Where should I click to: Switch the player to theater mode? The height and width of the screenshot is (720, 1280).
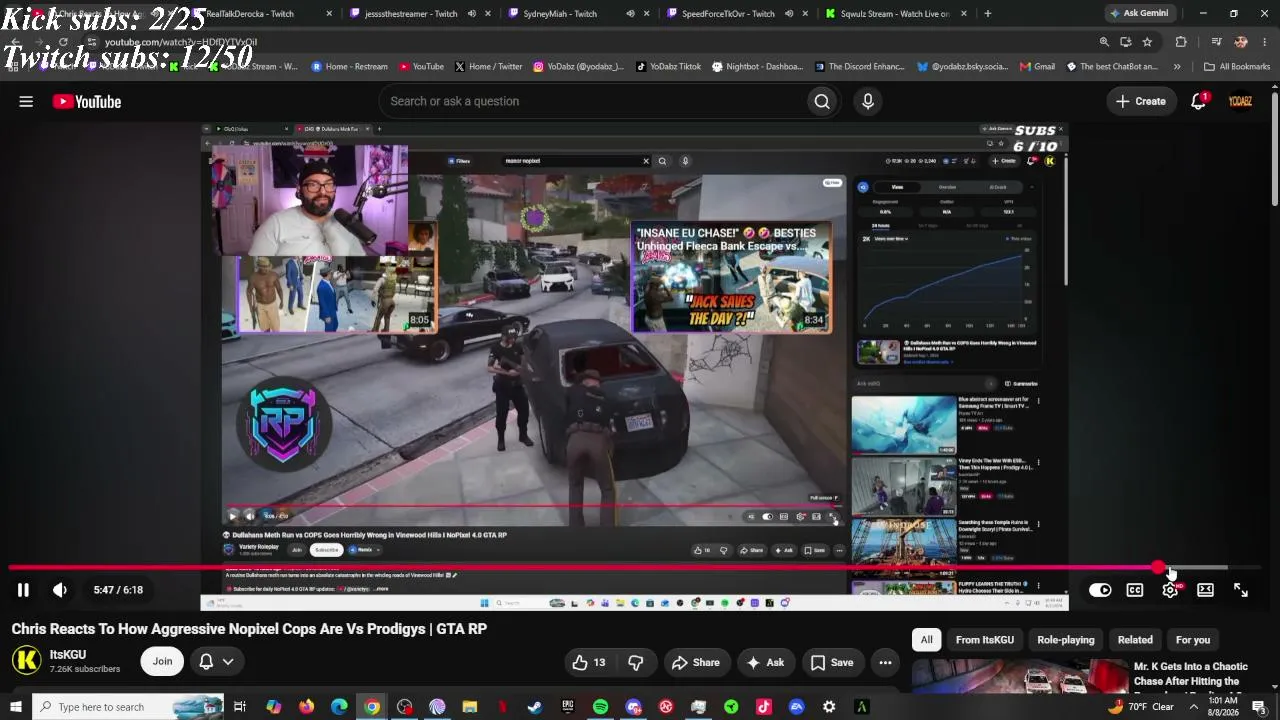(1205, 590)
